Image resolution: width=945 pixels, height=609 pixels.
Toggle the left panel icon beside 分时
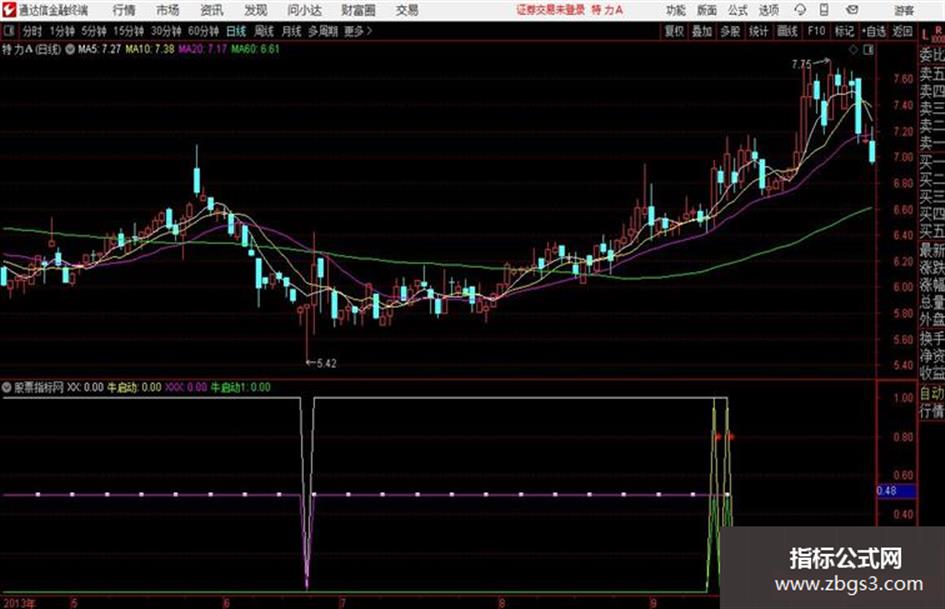point(9,31)
